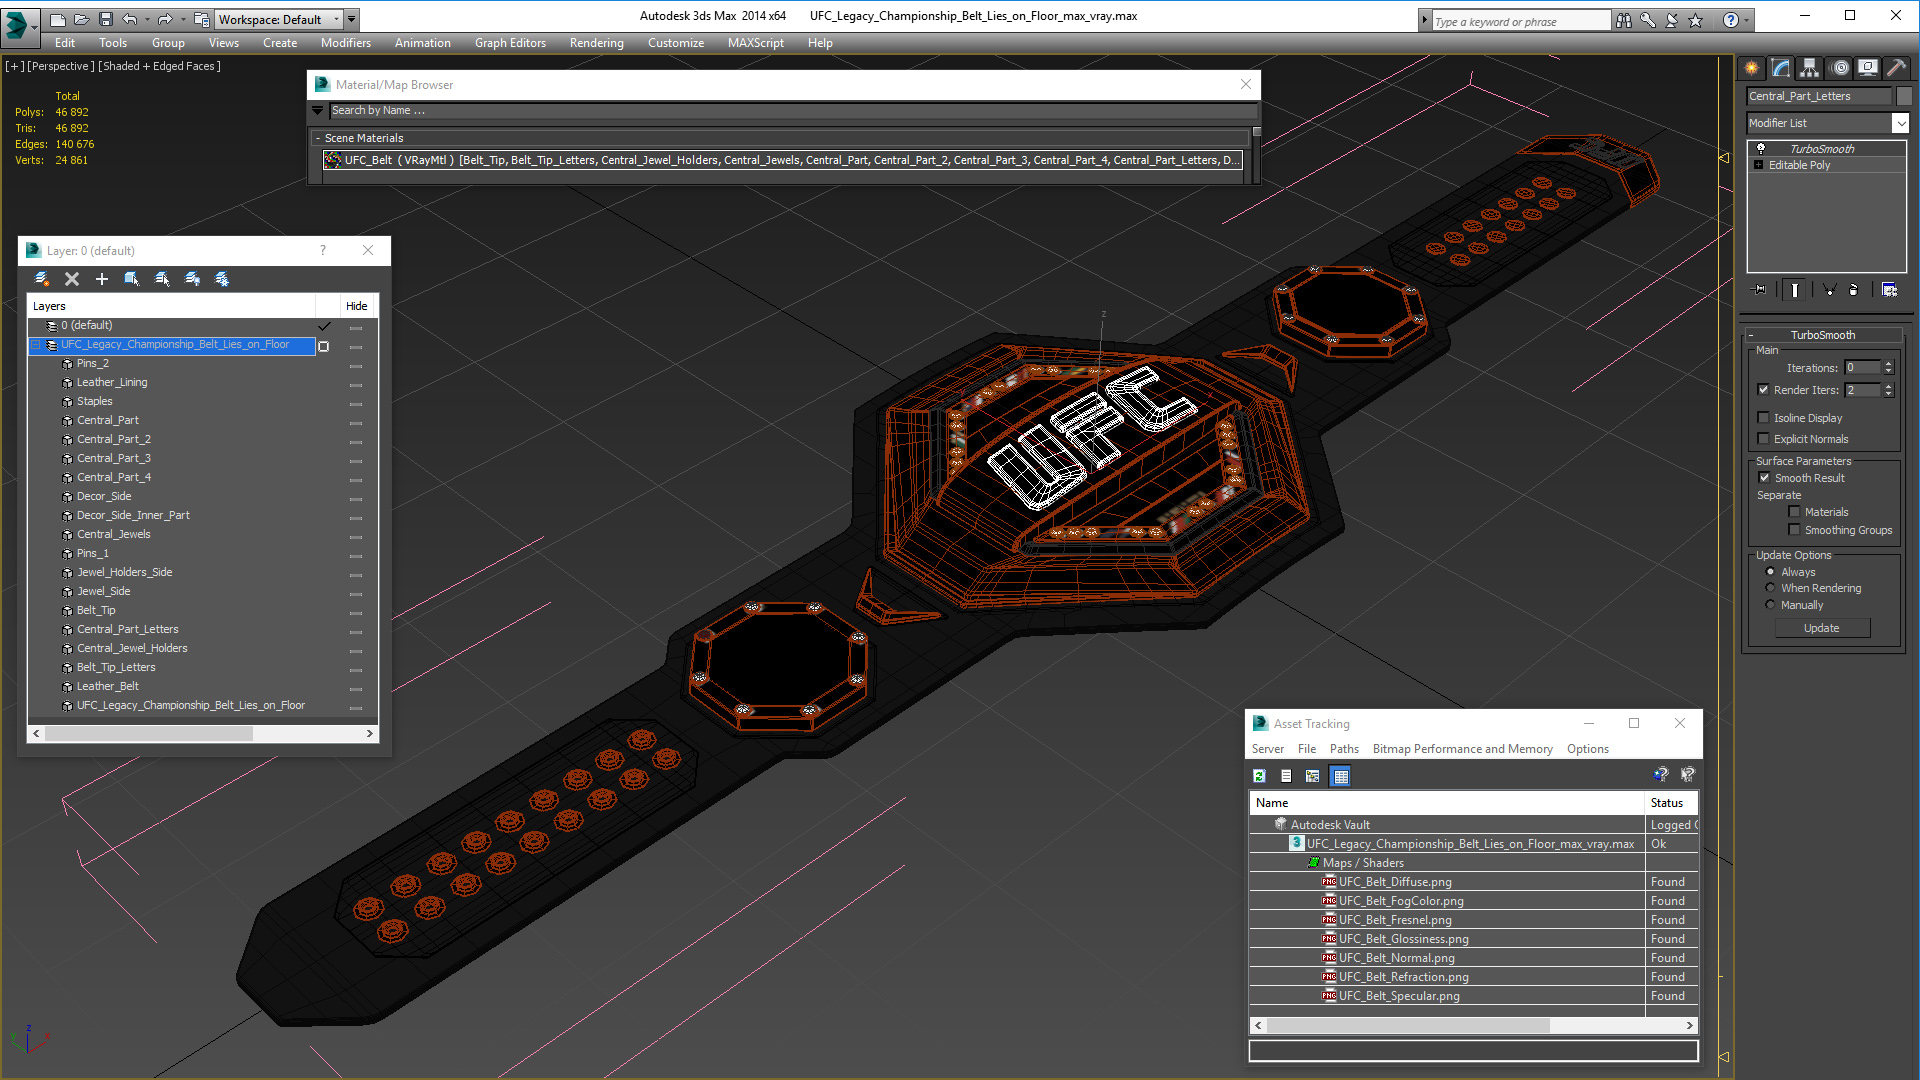Click Configure Modifier Sets icon
The width and height of the screenshot is (1920, 1080).
[x=1889, y=289]
